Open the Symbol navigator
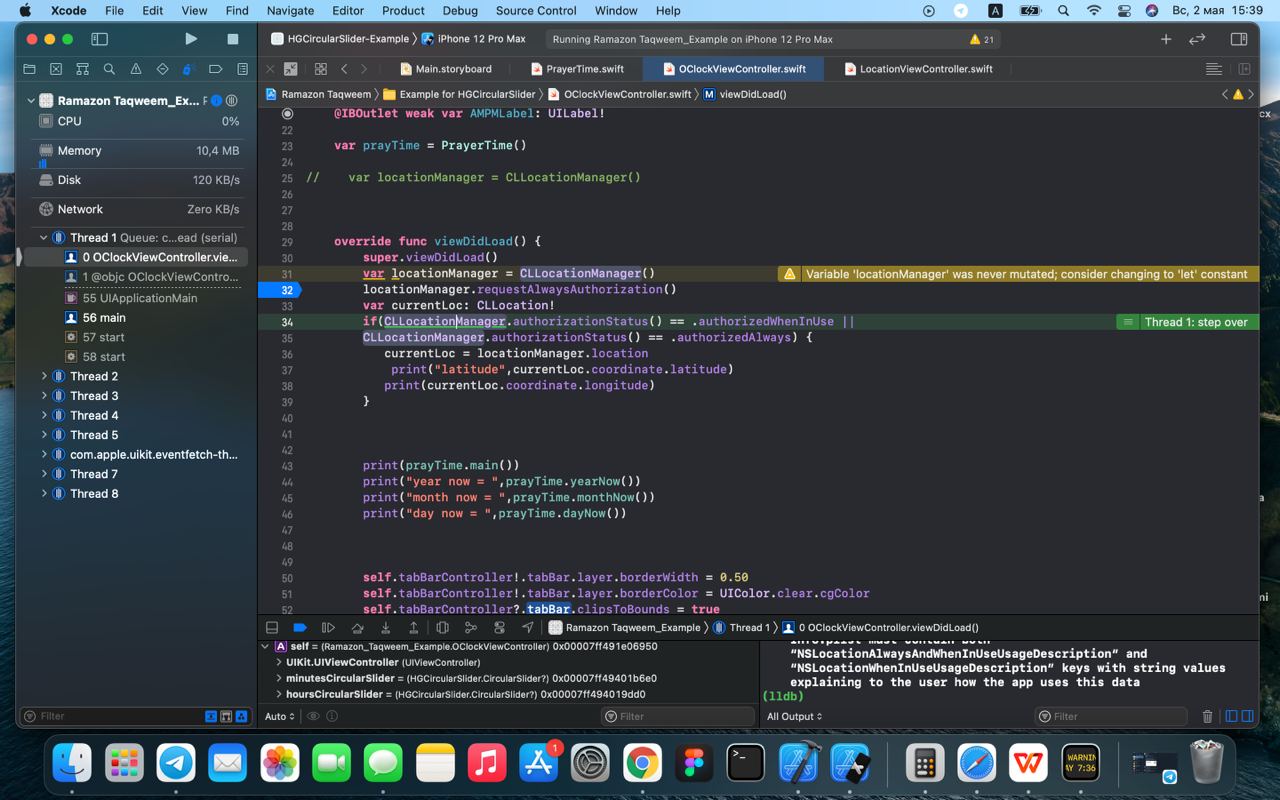Image resolution: width=1280 pixels, height=800 pixels. click(82, 69)
